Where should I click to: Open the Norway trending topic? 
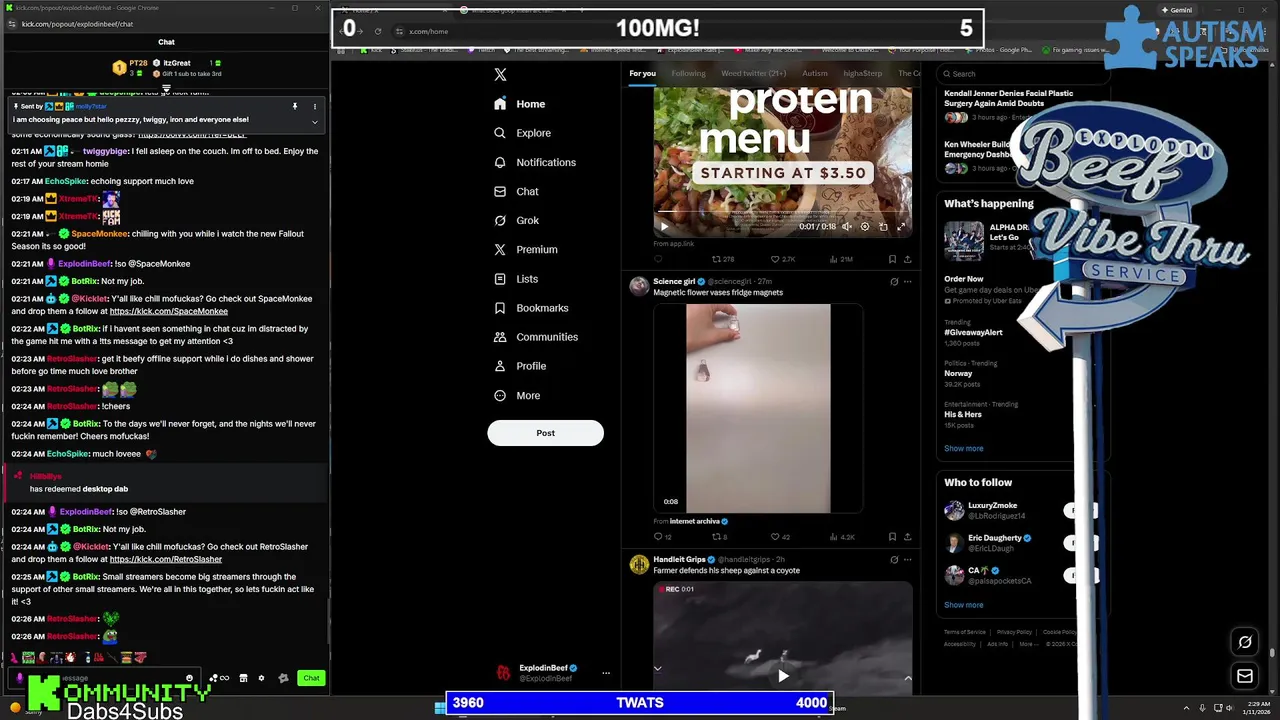pyautogui.click(x=958, y=373)
